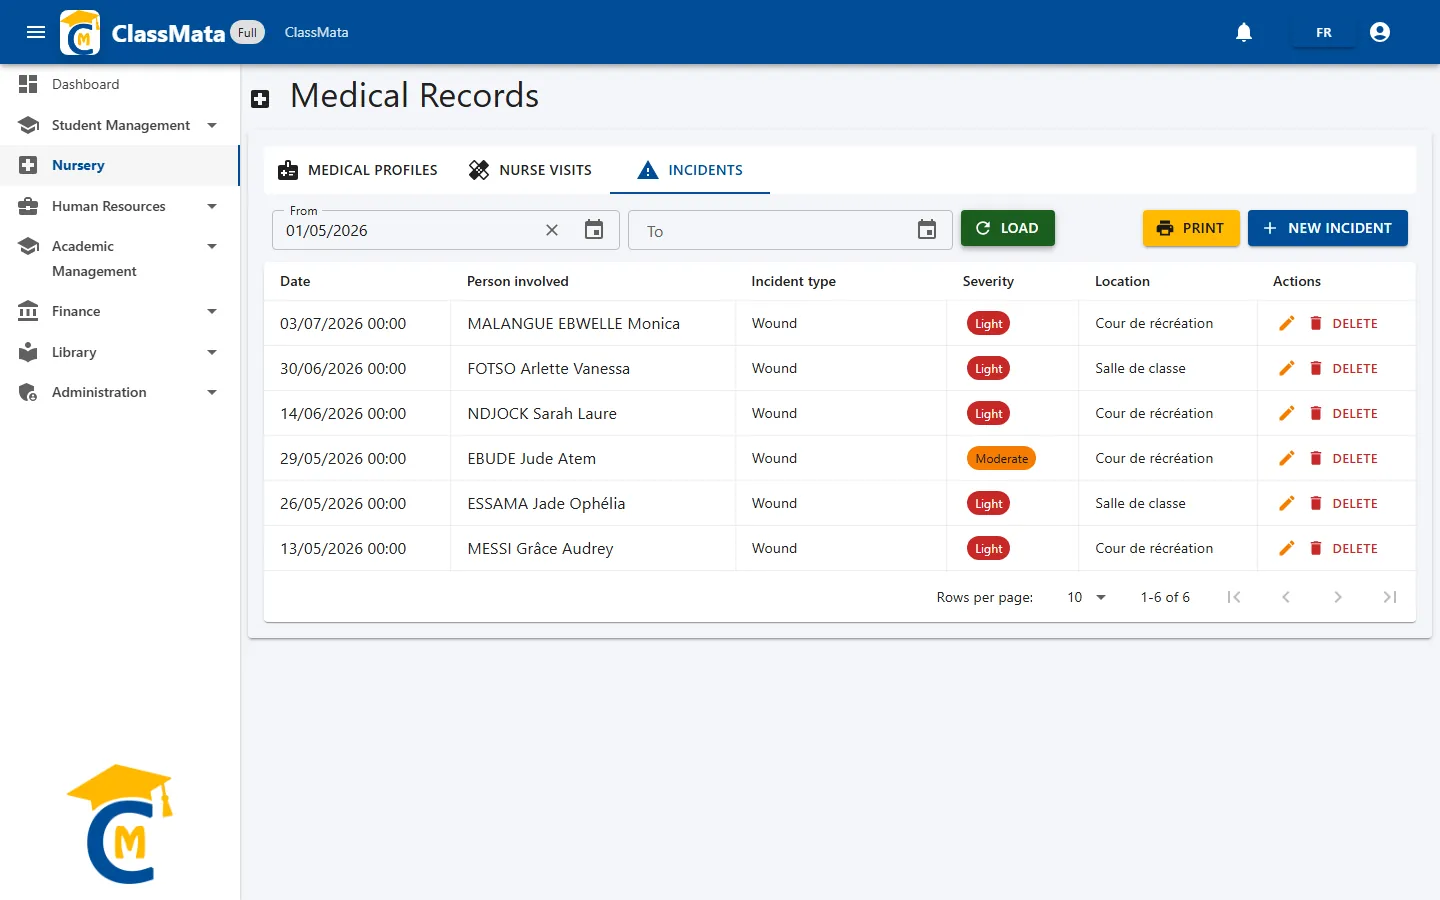Open the From date calendar picker
Viewport: 1440px width, 900px height.
(x=594, y=230)
